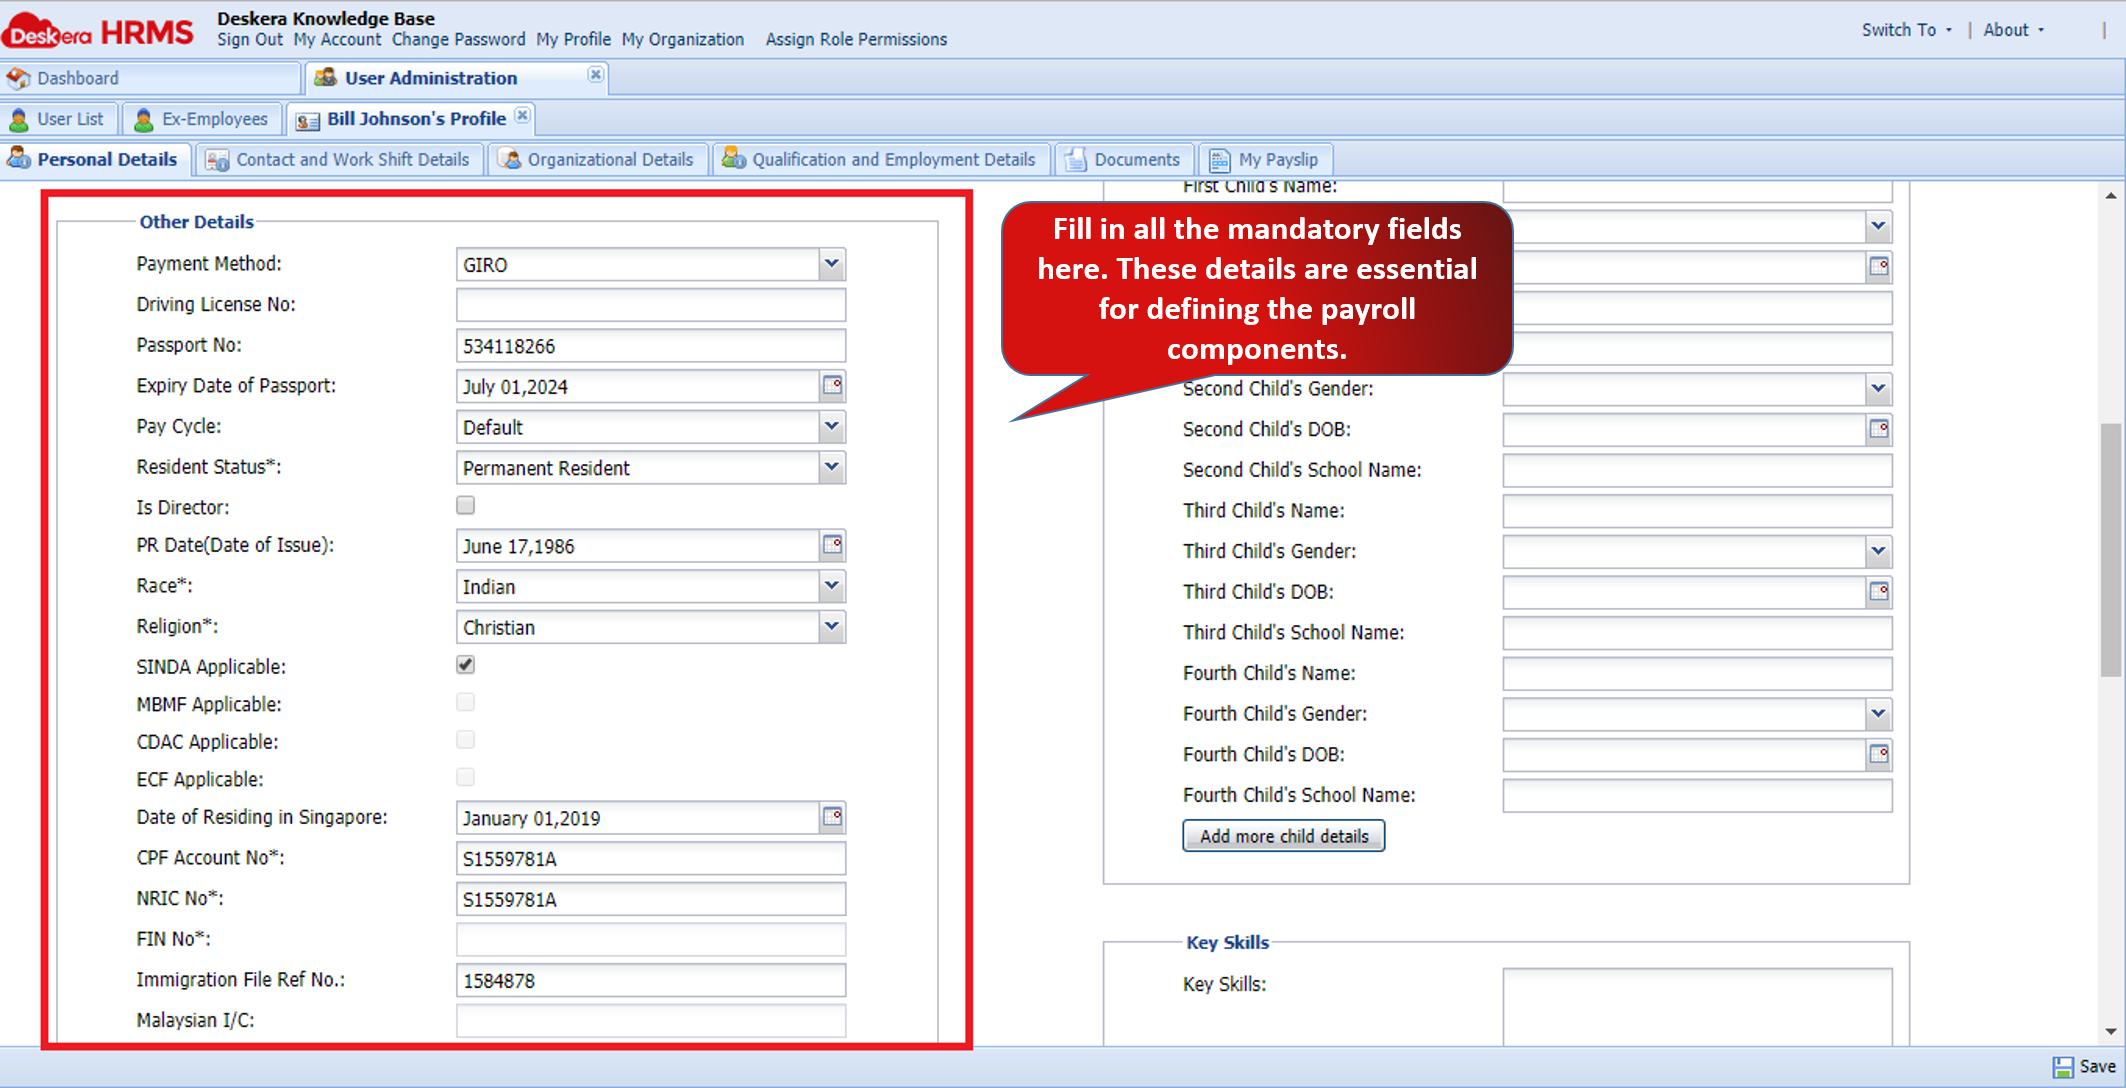Open the Switch To menu
2126x1088 pixels.
(1907, 30)
